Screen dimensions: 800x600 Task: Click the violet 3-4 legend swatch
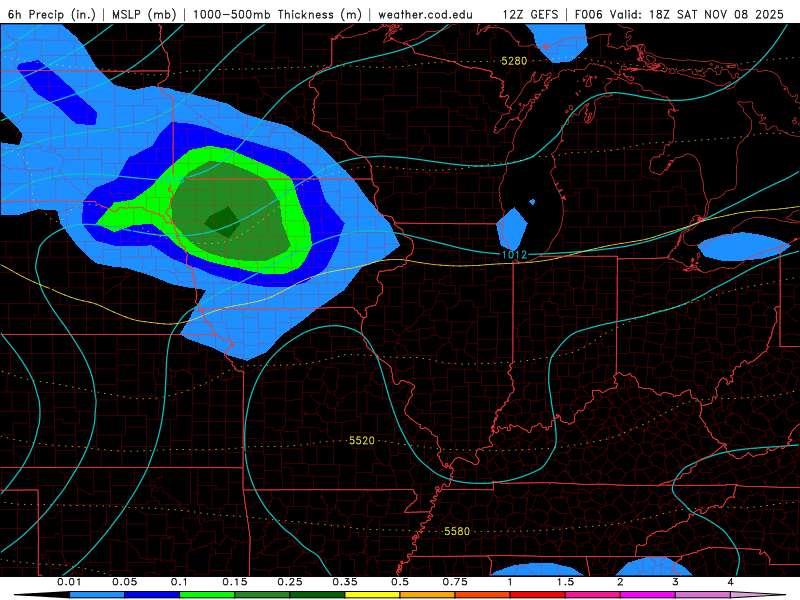pyautogui.click(x=703, y=595)
